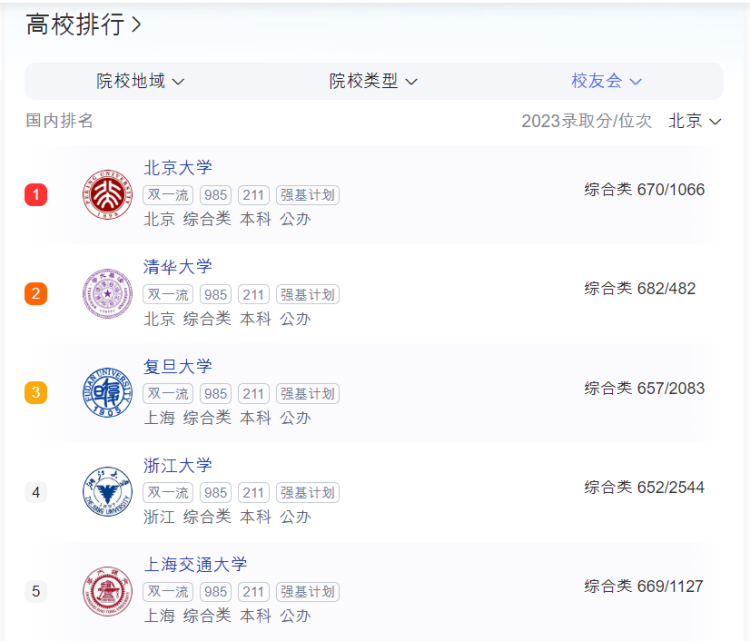Expand the 院校地域 filter dropdown
Screen dimensions: 750x641
click(x=140, y=81)
